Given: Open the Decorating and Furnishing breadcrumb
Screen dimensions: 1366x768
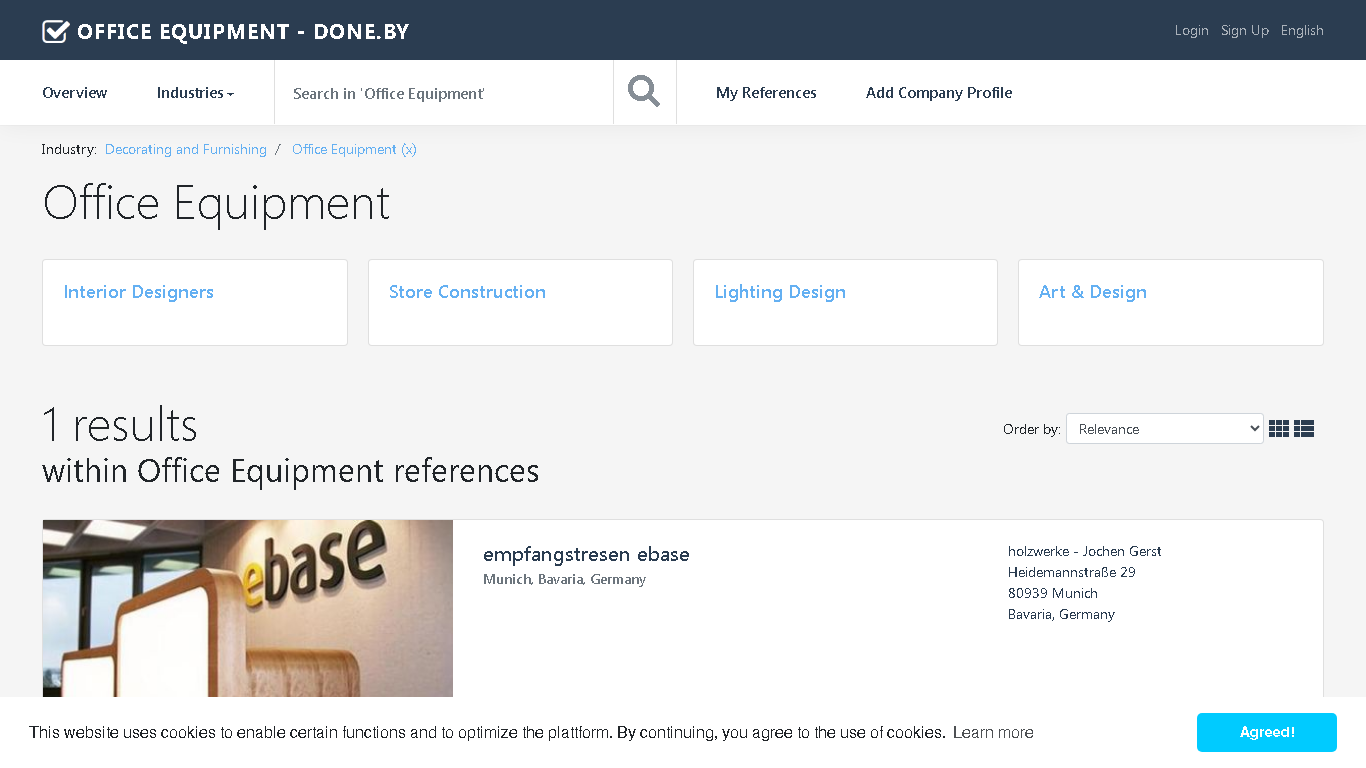Looking at the screenshot, I should (186, 149).
